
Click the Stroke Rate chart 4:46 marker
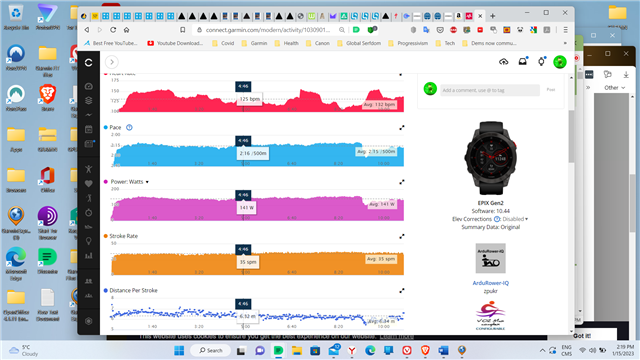pyautogui.click(x=243, y=249)
